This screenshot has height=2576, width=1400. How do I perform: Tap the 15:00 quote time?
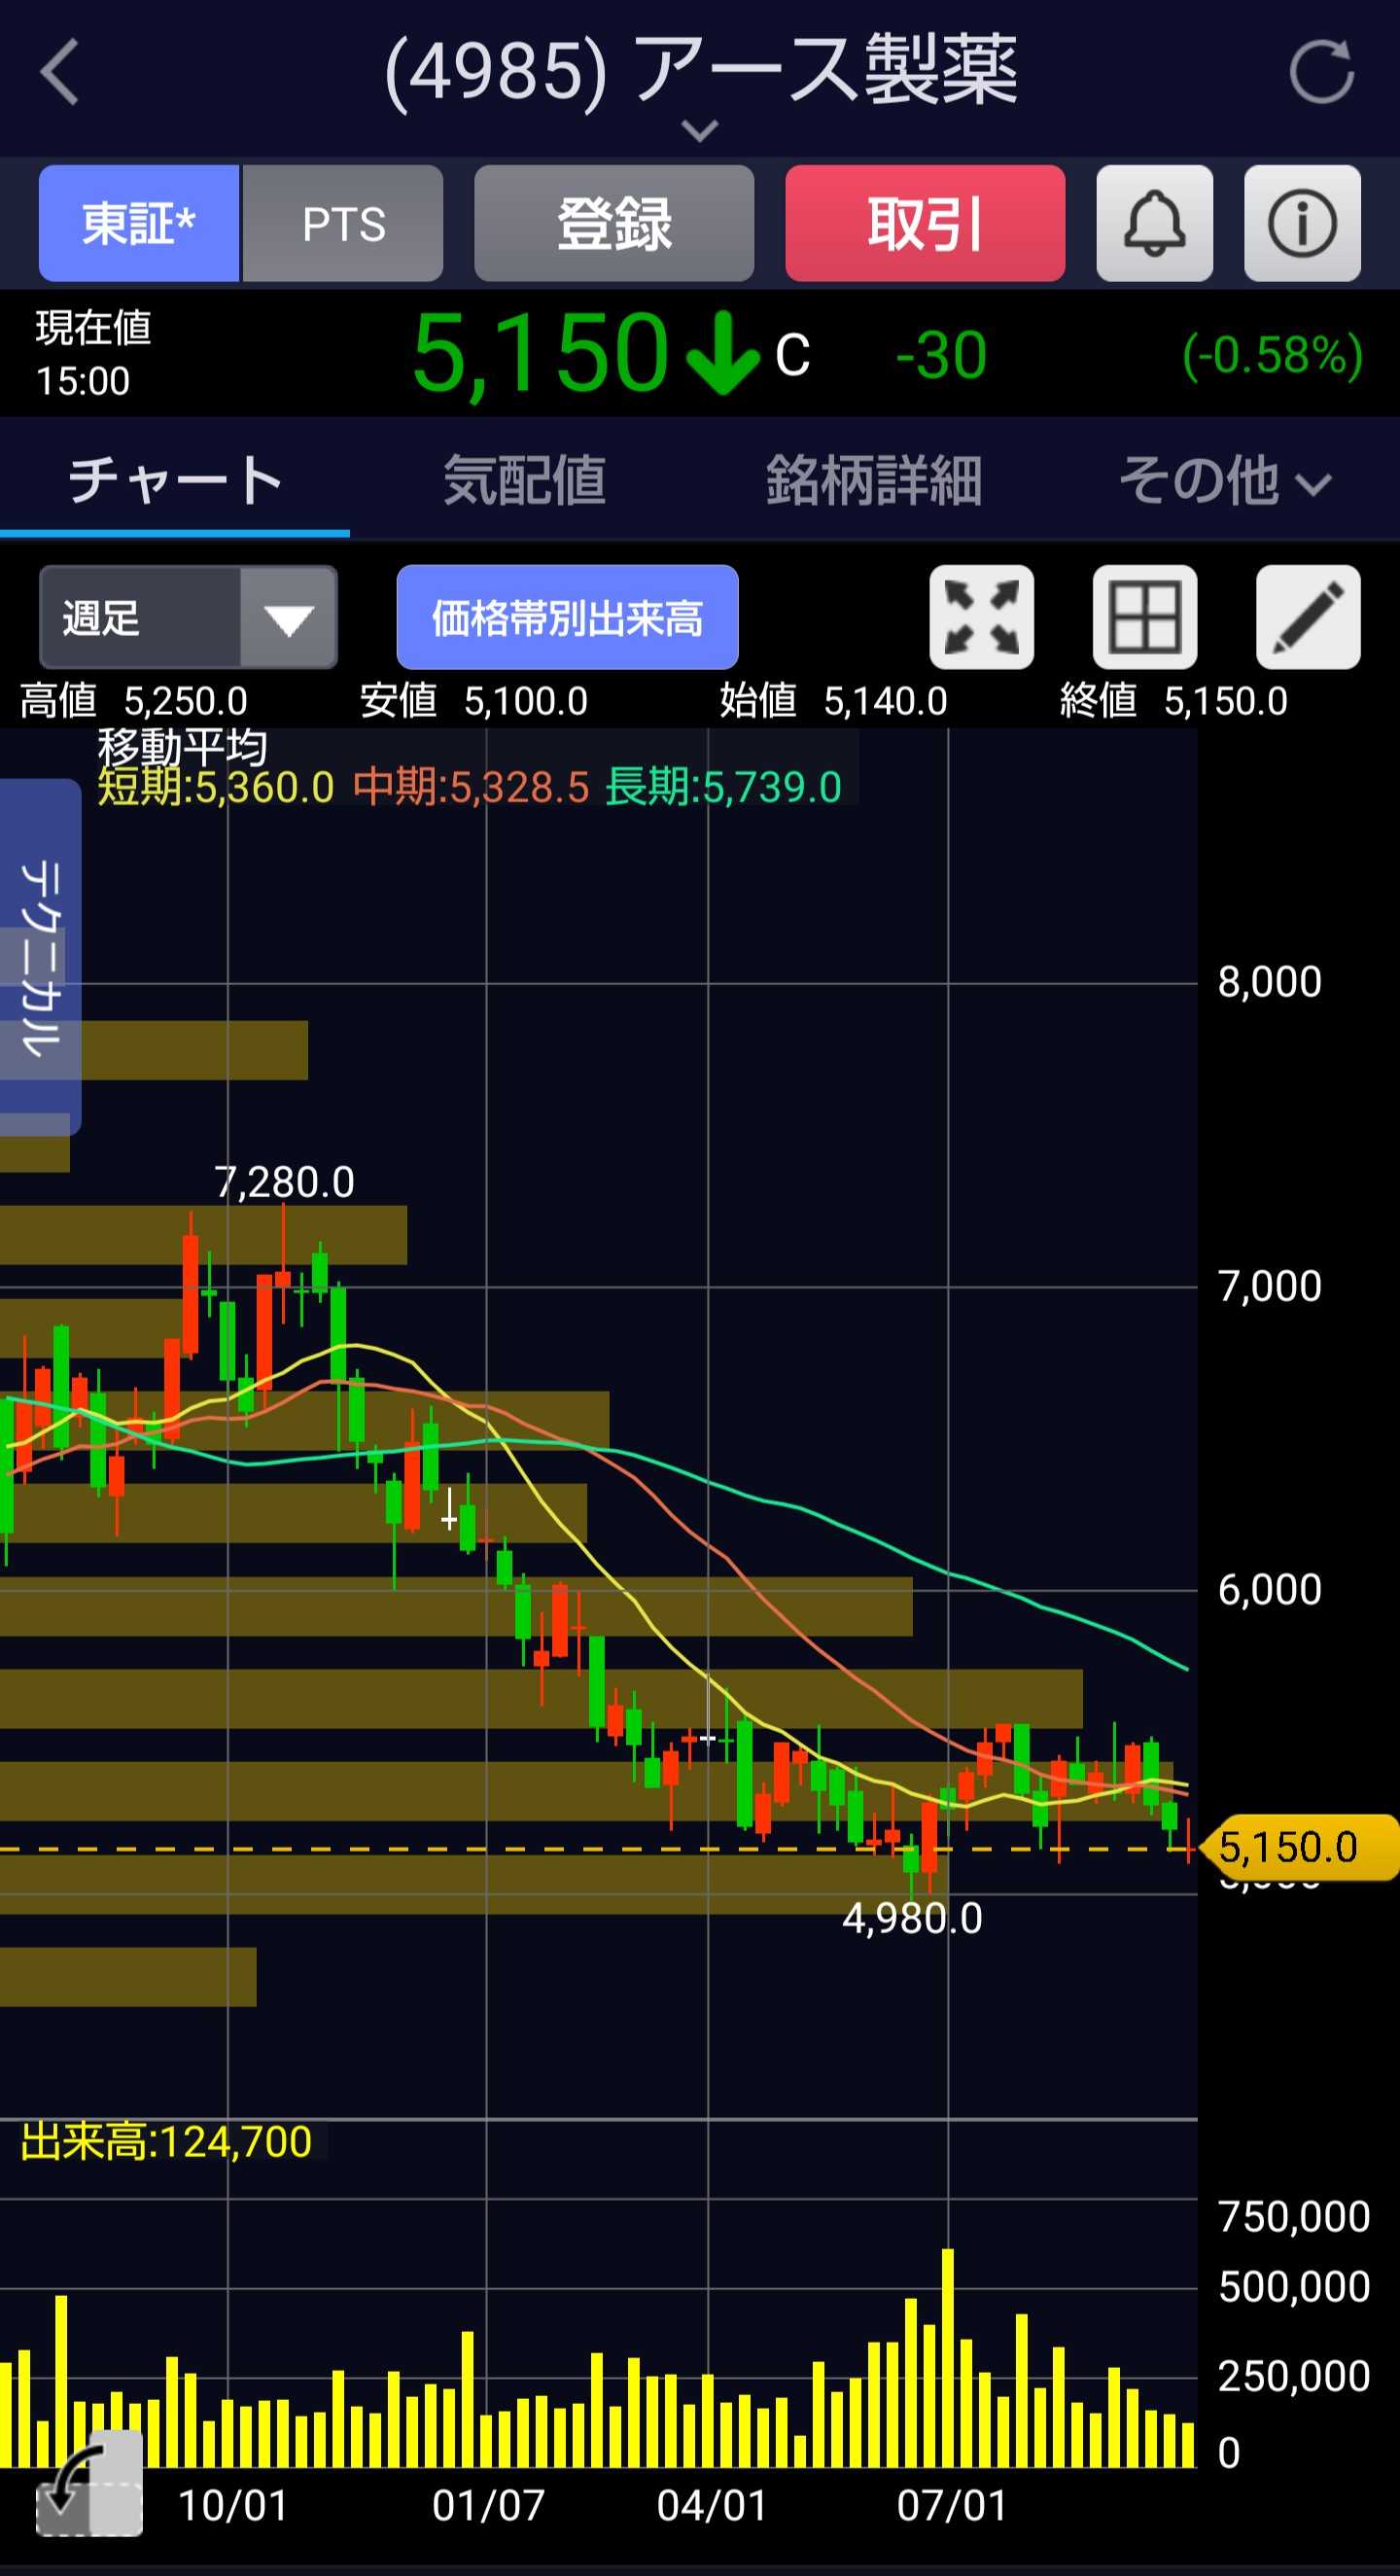[83, 381]
